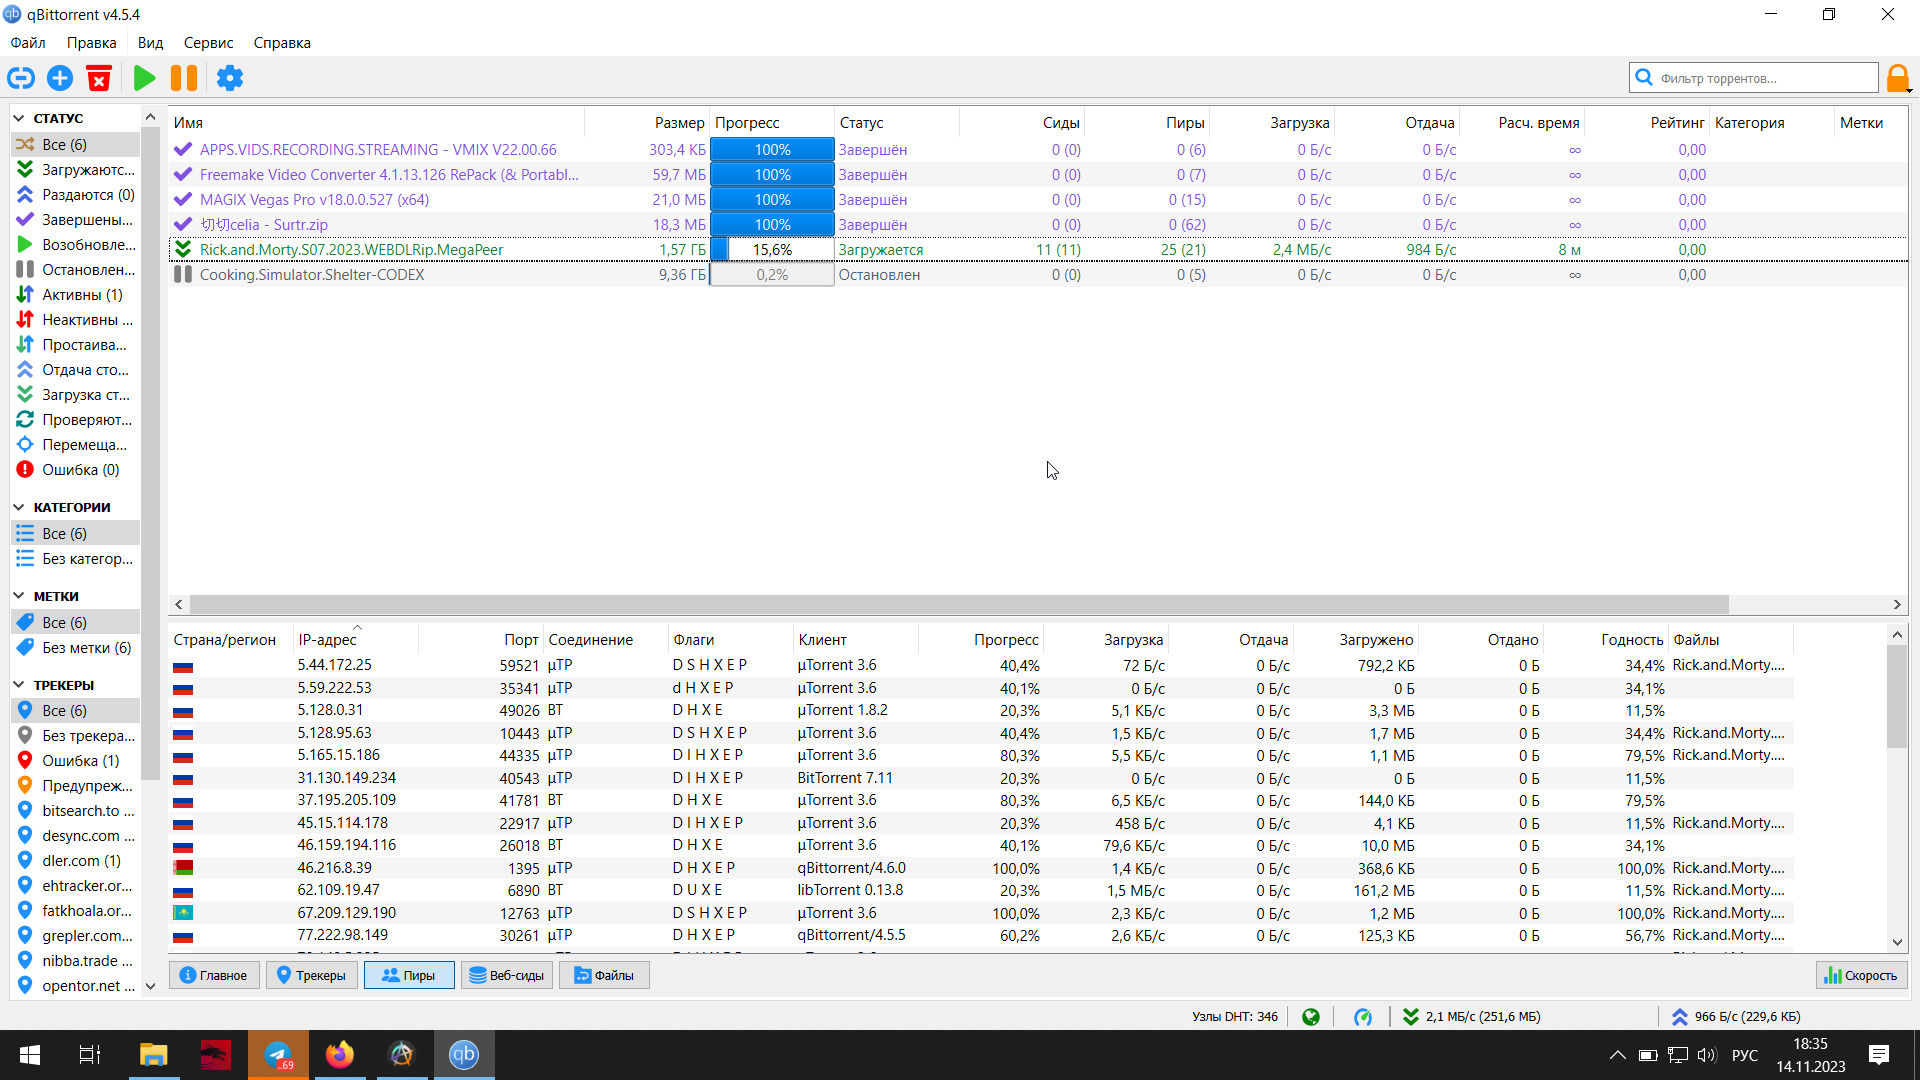Select the Rick.and.Morty.S07 torrent row
Screen dimensions: 1920x1080
coord(351,250)
